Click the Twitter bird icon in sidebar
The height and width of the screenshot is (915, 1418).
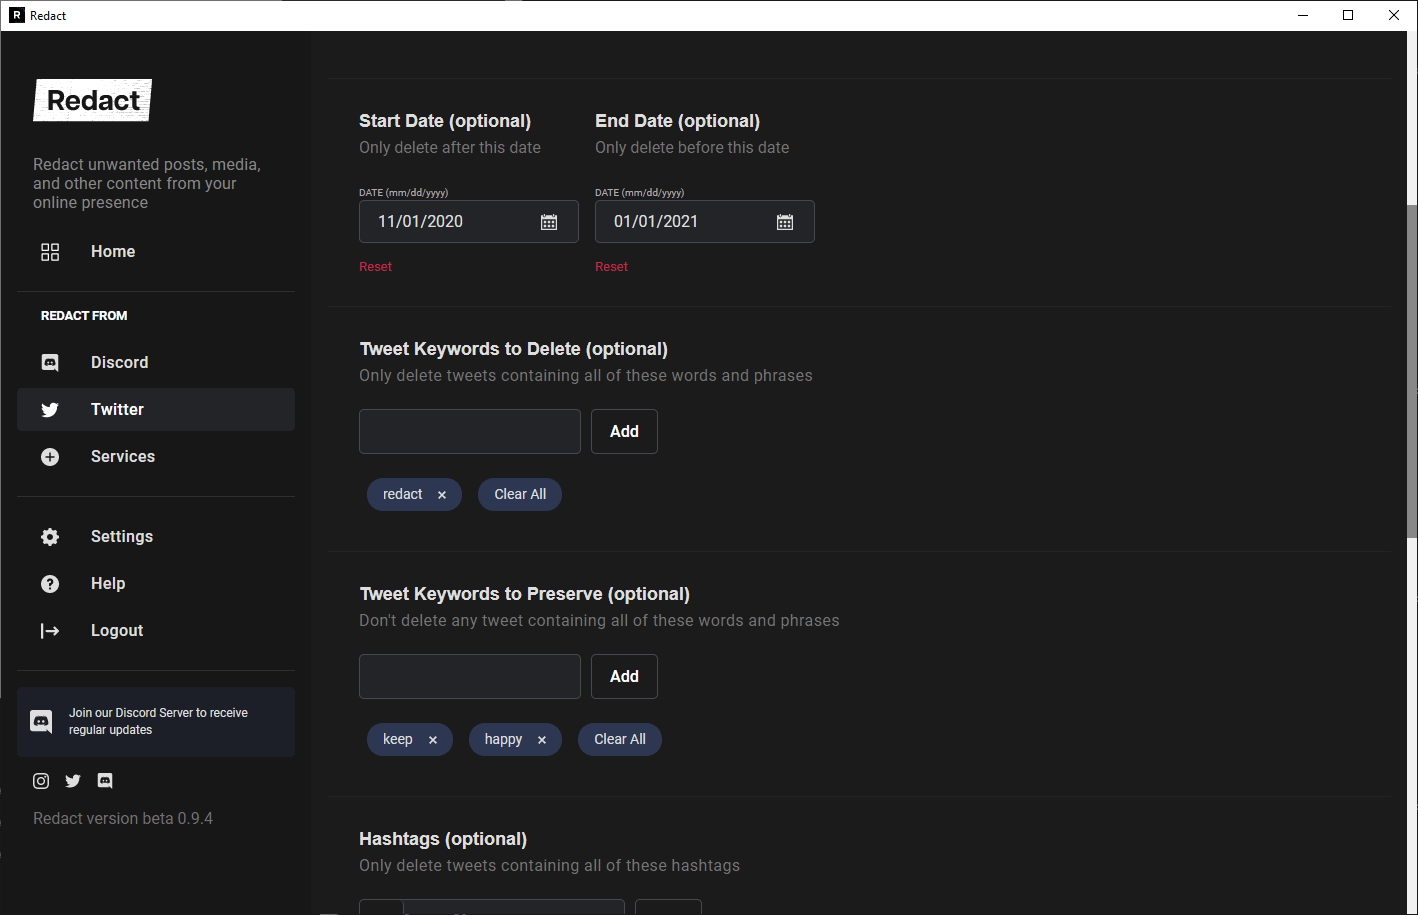(50, 409)
